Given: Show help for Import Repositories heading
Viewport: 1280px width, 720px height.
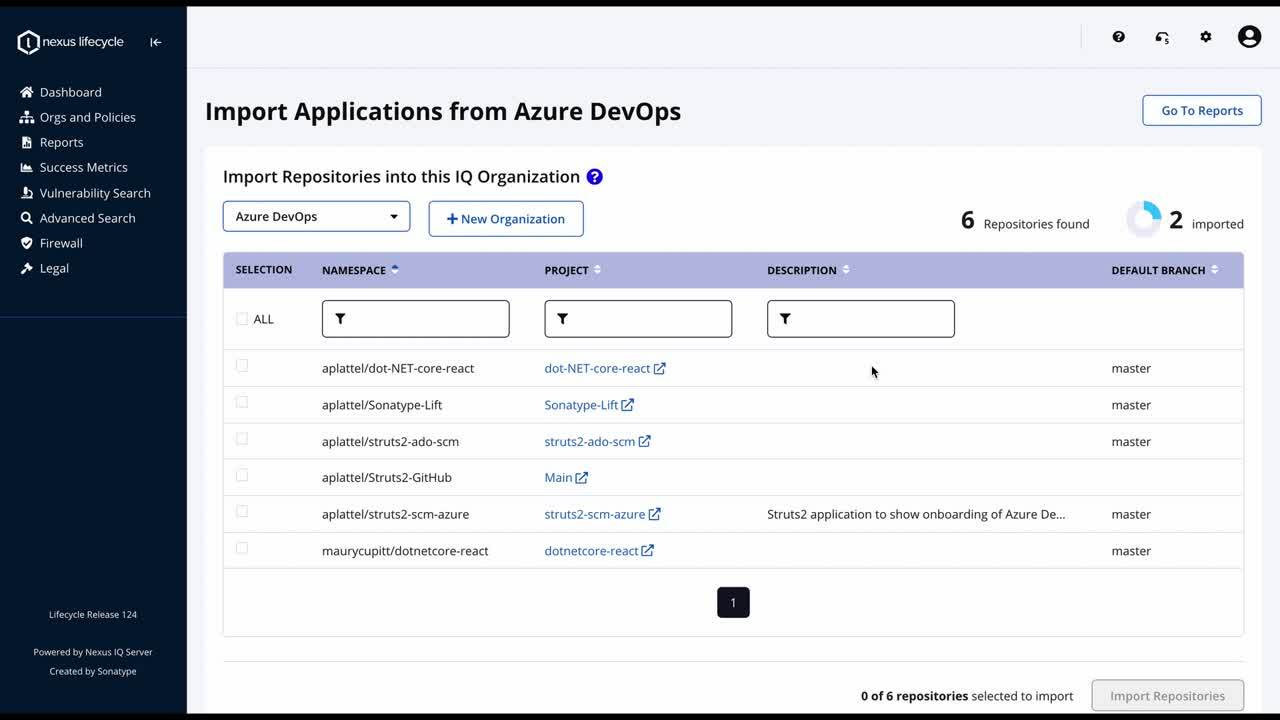Looking at the screenshot, I should click(594, 177).
